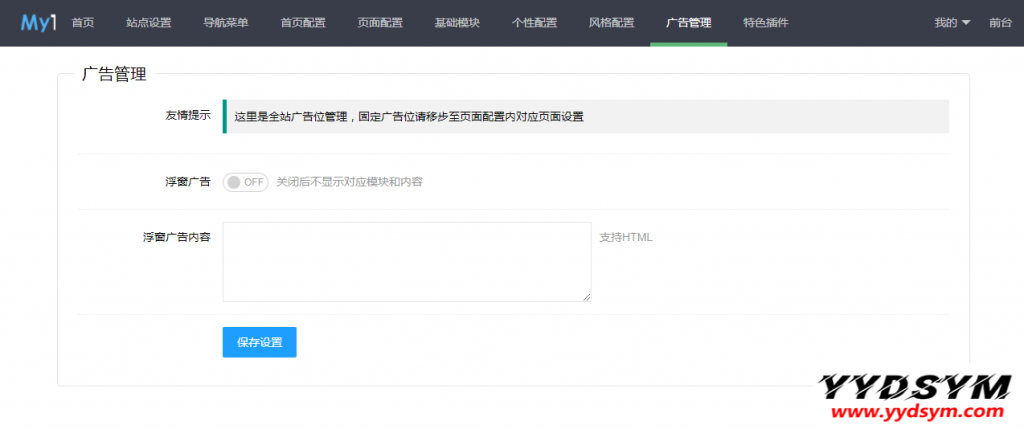The width and height of the screenshot is (1024, 429).
Task: Toggle the 浮窗广告 OFF switch
Action: click(245, 182)
